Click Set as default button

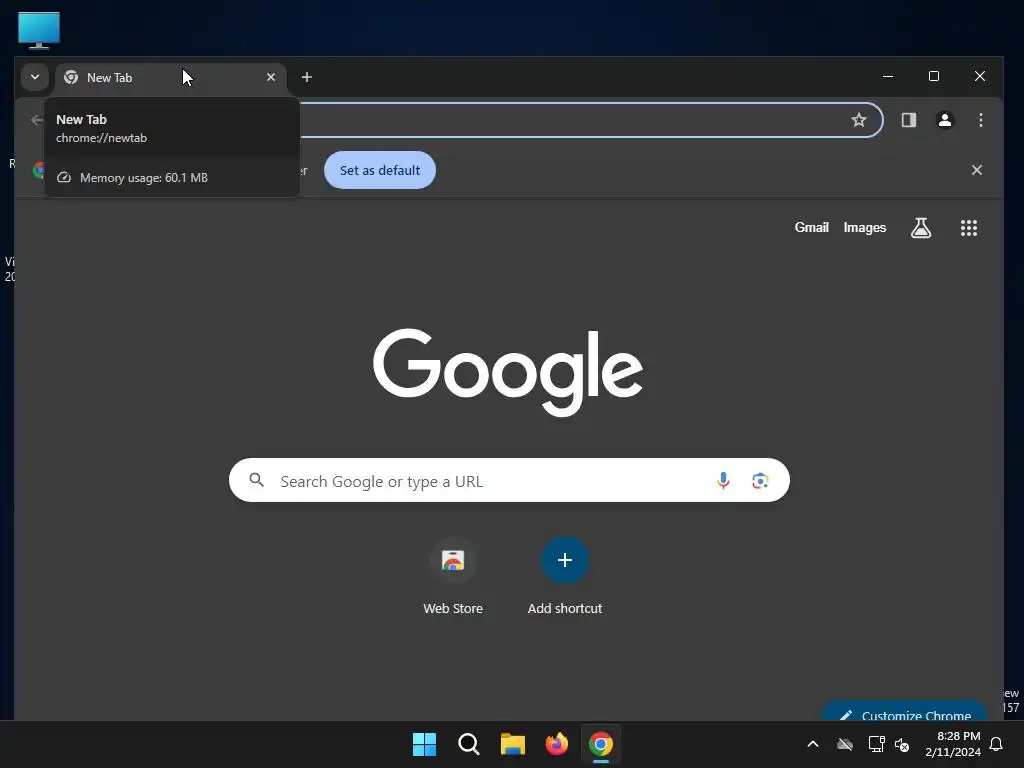tap(380, 170)
